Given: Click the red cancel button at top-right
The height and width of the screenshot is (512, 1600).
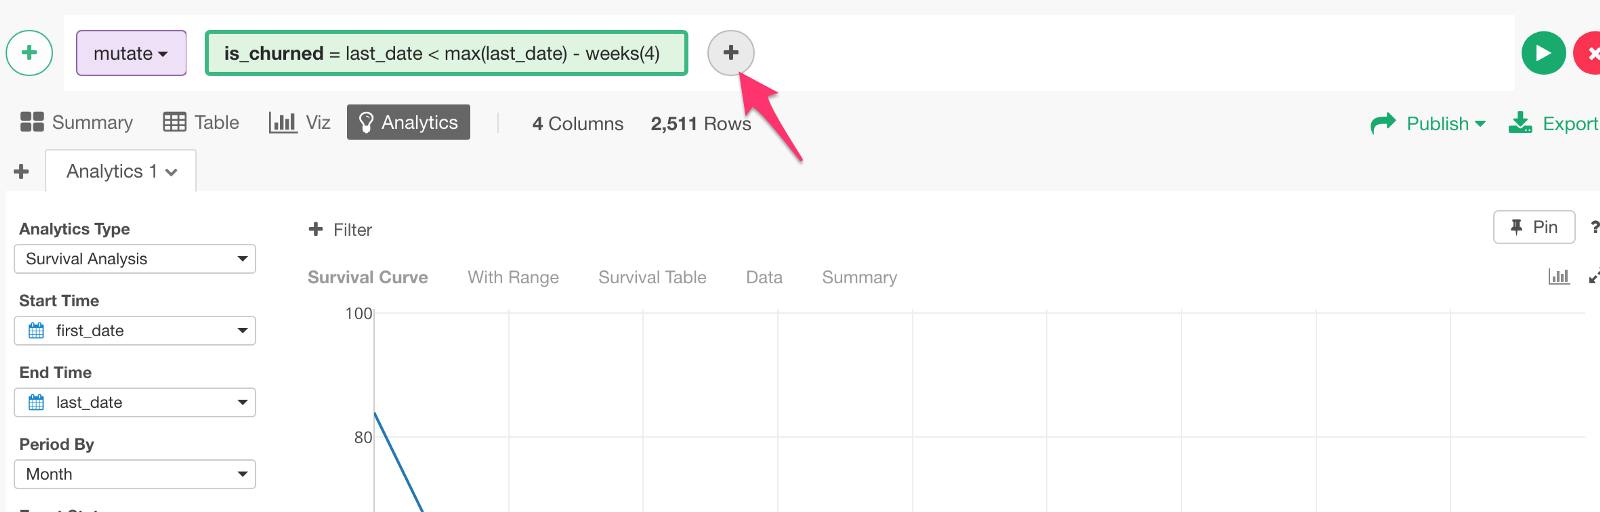Looking at the screenshot, I should coord(1590,53).
